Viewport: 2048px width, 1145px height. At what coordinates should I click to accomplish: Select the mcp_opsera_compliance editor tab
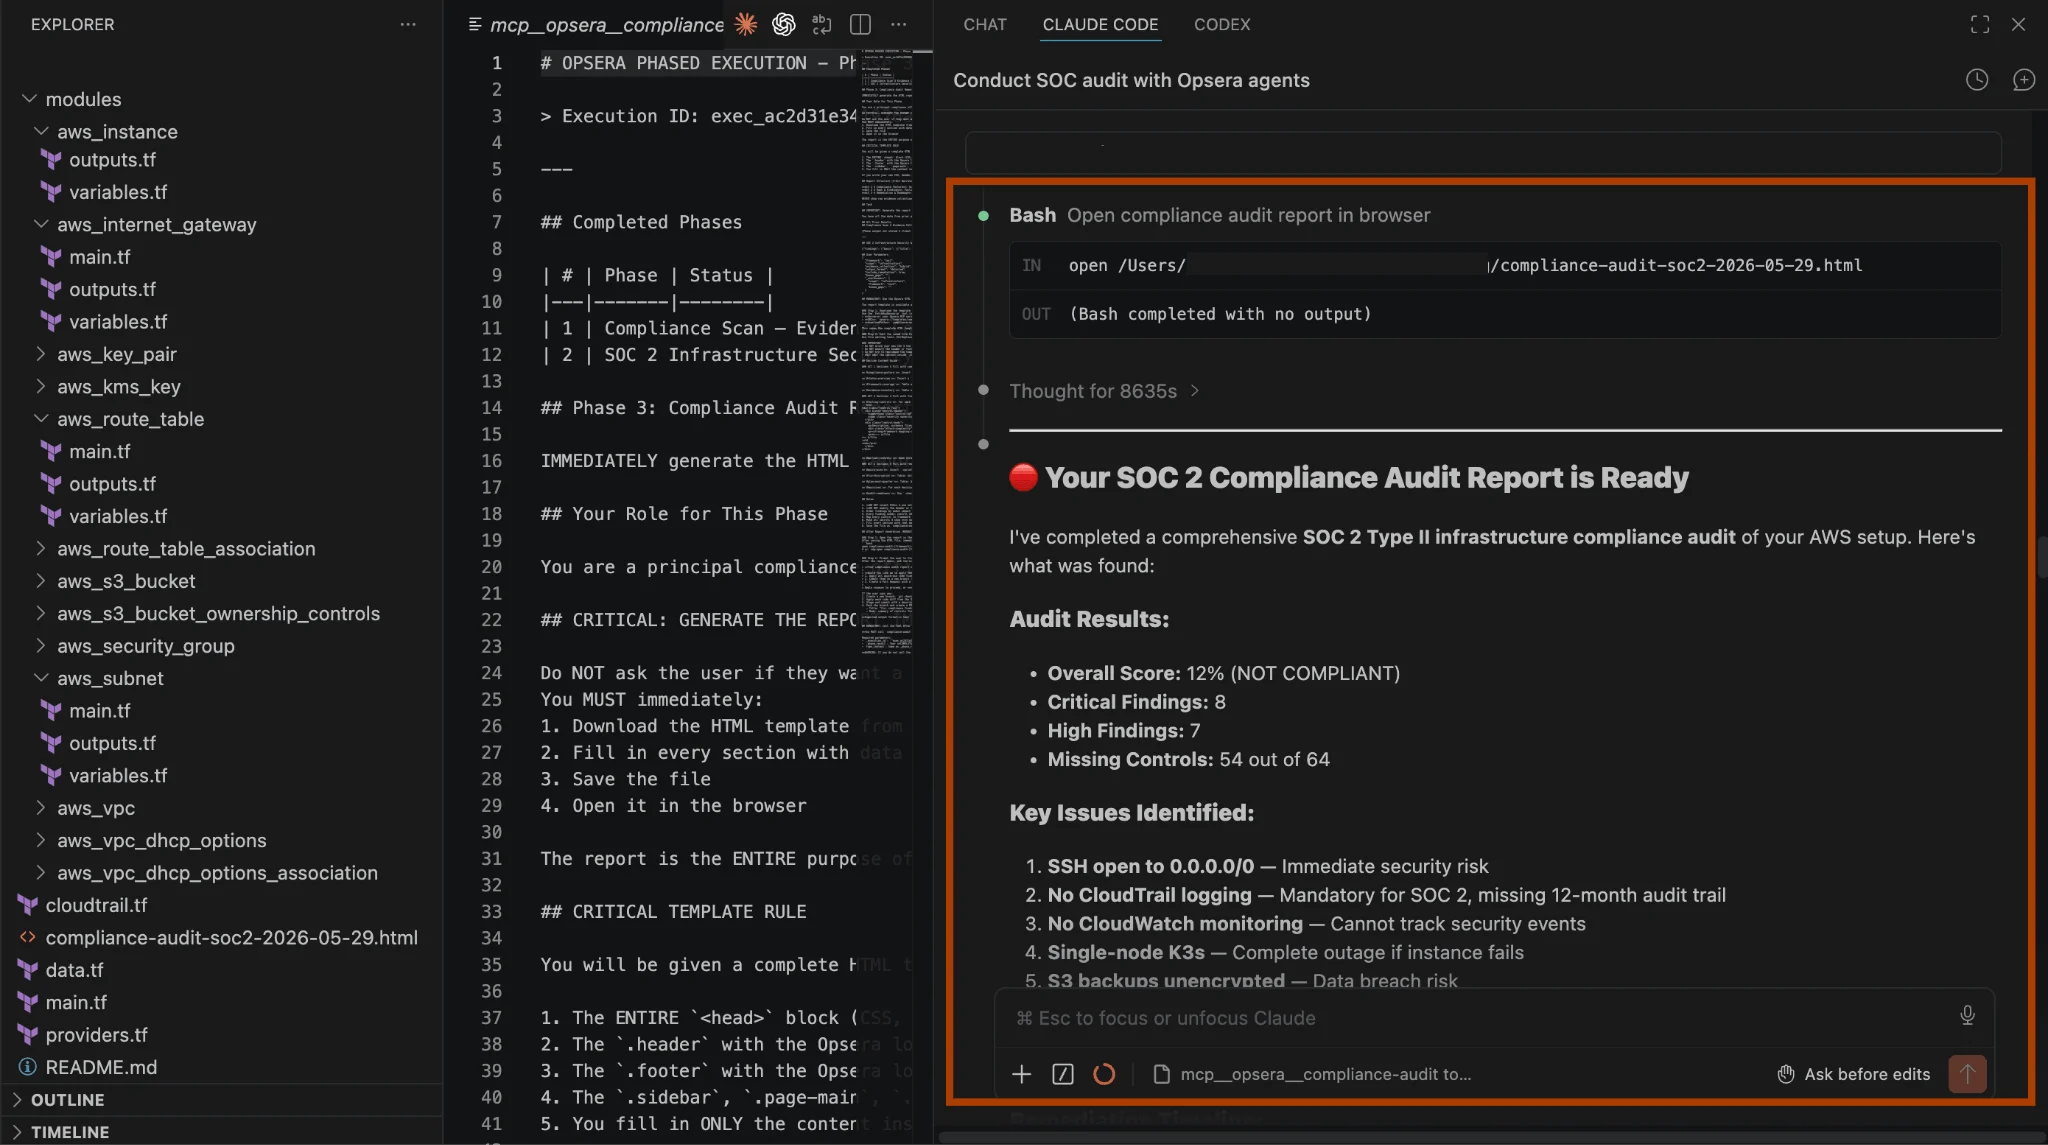(596, 24)
